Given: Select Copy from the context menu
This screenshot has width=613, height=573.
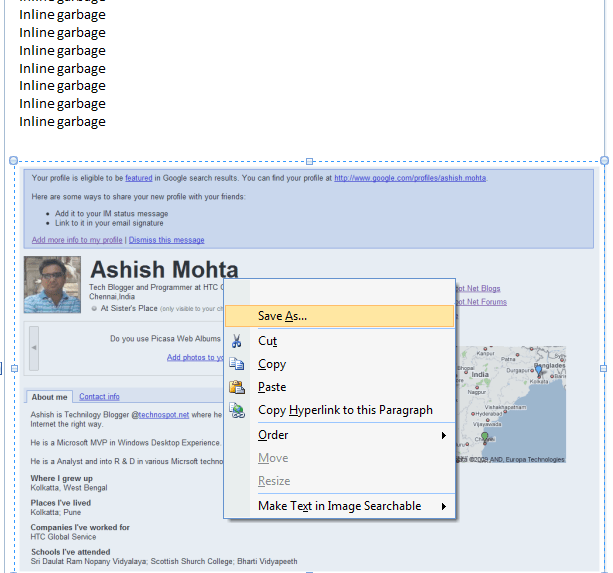Looking at the screenshot, I should tap(339, 364).
